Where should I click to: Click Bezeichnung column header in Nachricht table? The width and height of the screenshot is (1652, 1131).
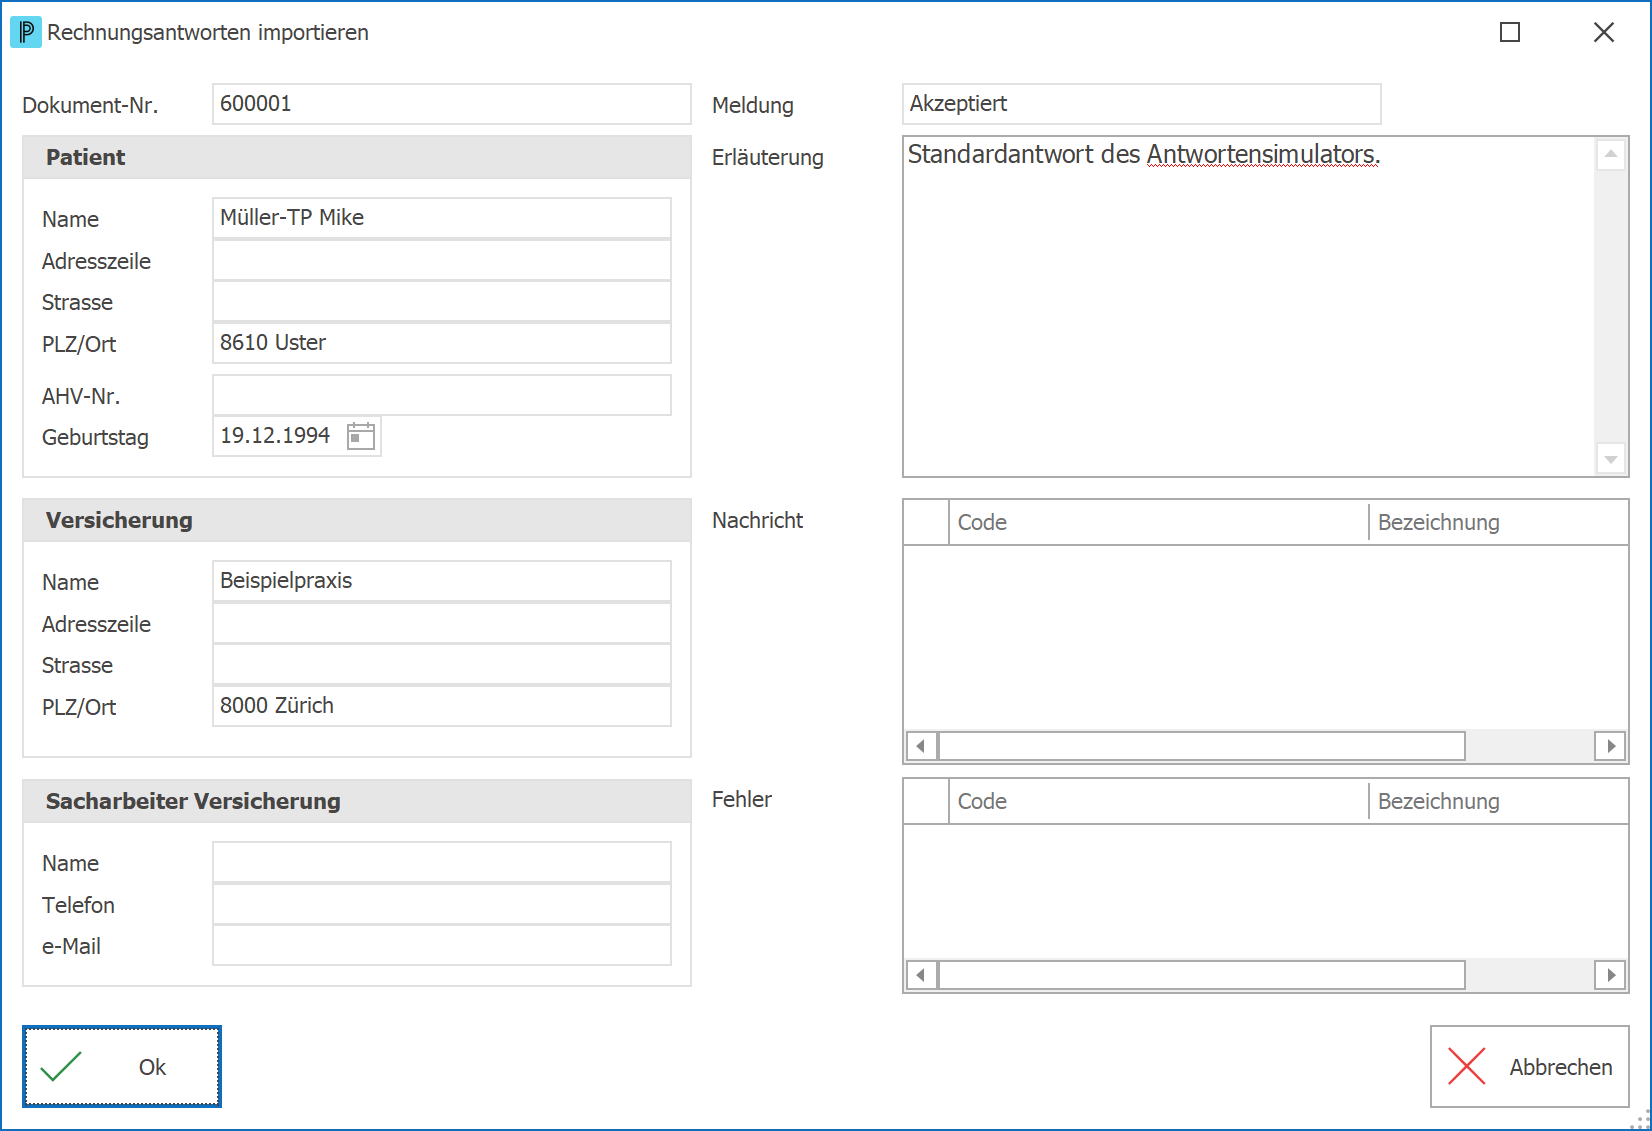[x=1498, y=522]
